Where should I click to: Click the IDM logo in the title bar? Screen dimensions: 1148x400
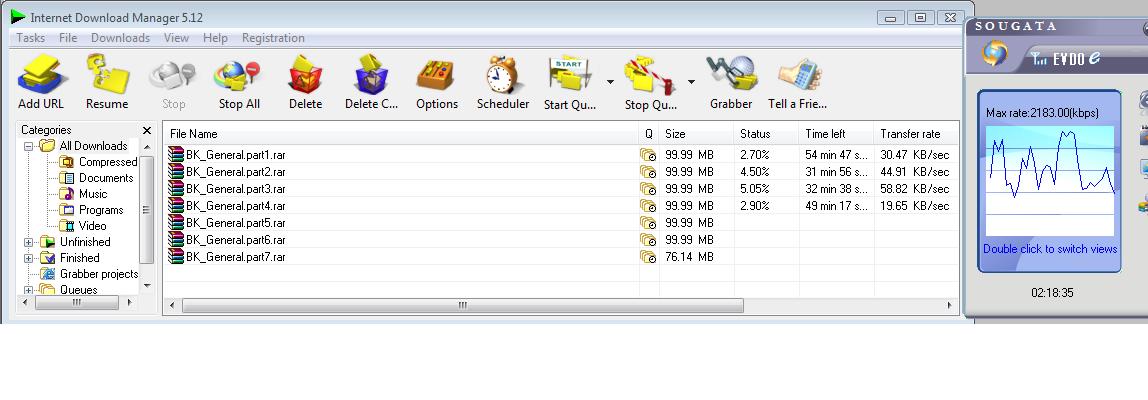(18, 17)
